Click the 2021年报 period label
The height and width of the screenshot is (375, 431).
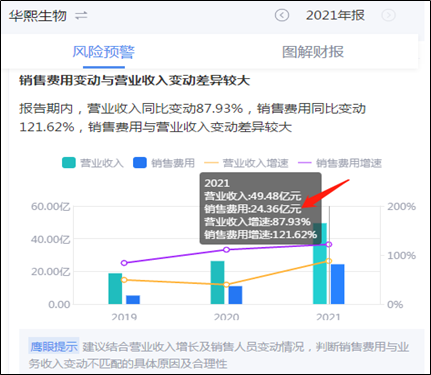tap(335, 15)
